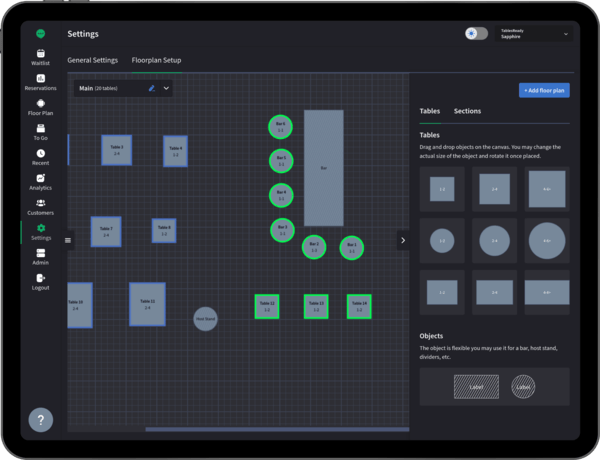Select the Bar 3 round seat

coord(282,230)
